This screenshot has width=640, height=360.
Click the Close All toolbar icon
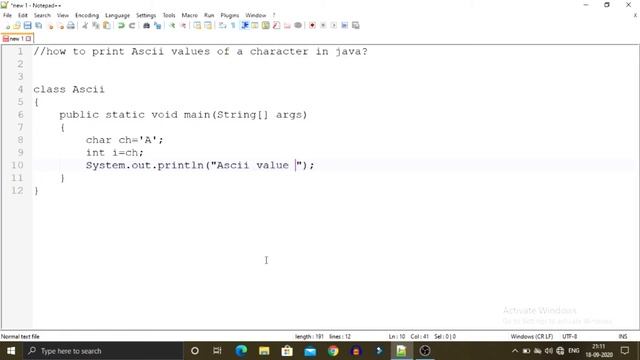60,26
